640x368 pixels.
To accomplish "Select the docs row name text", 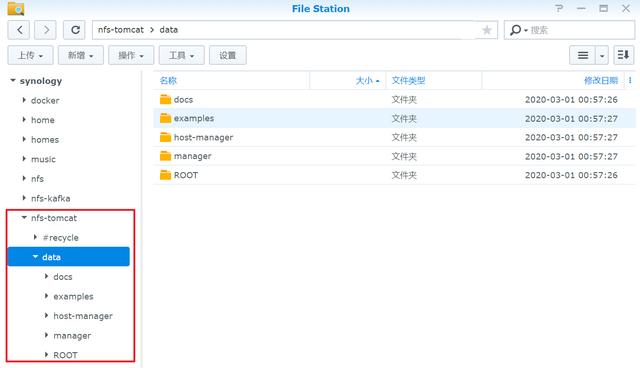I will [183, 100].
